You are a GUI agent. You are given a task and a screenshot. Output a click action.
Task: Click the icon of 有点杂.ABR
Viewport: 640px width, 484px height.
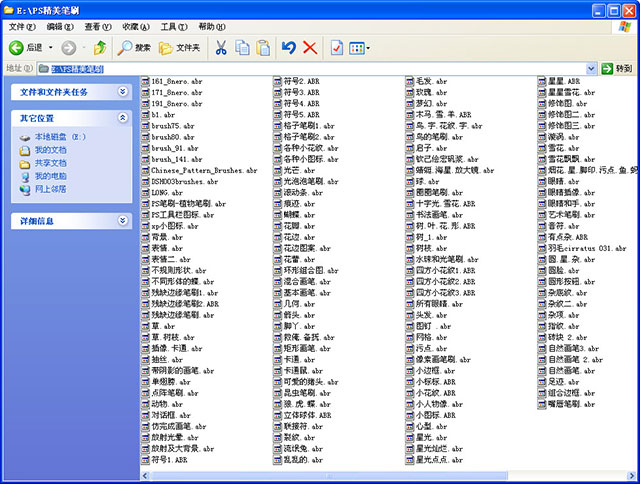click(x=542, y=237)
